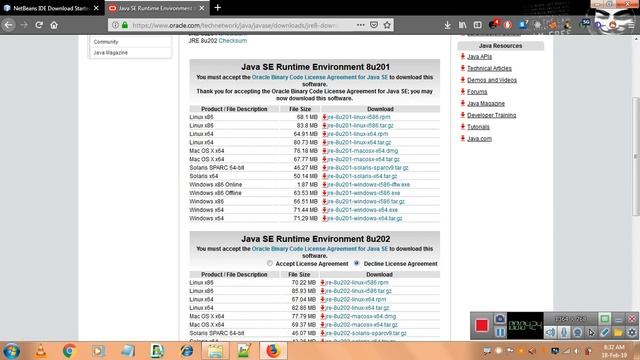Open Developer Training resource link
The height and width of the screenshot is (360, 640).
click(491, 116)
